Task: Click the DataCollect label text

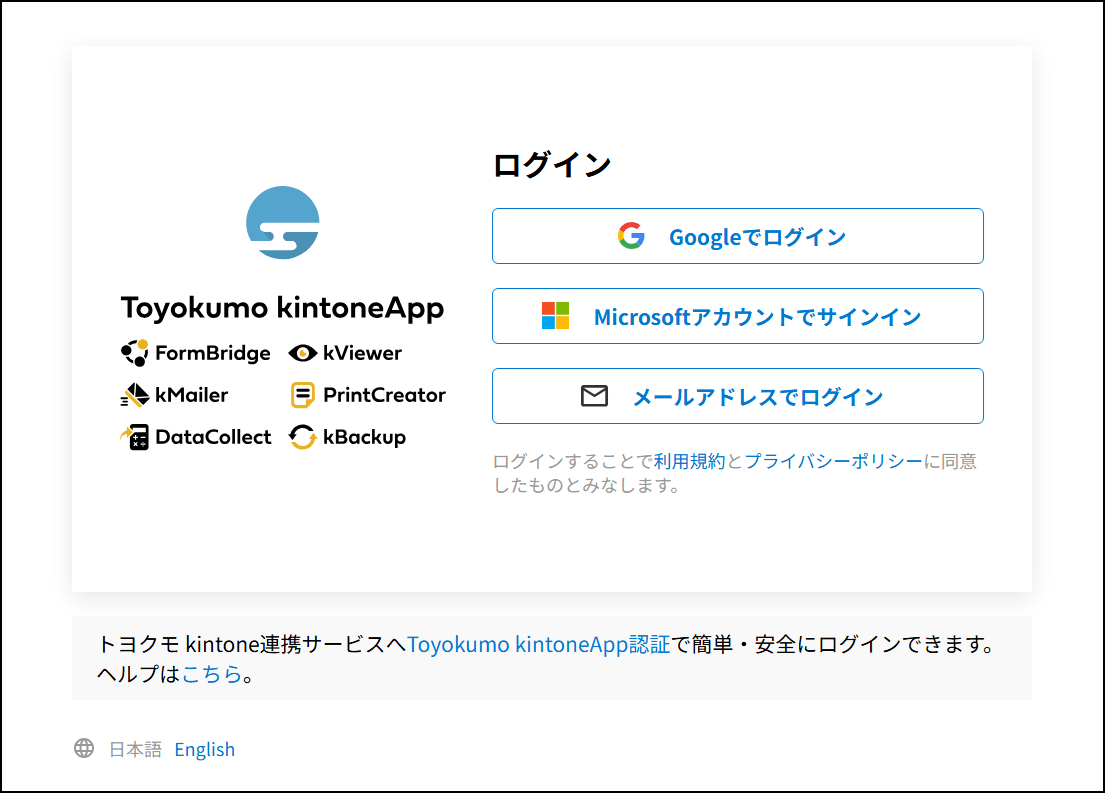Action: click(213, 437)
